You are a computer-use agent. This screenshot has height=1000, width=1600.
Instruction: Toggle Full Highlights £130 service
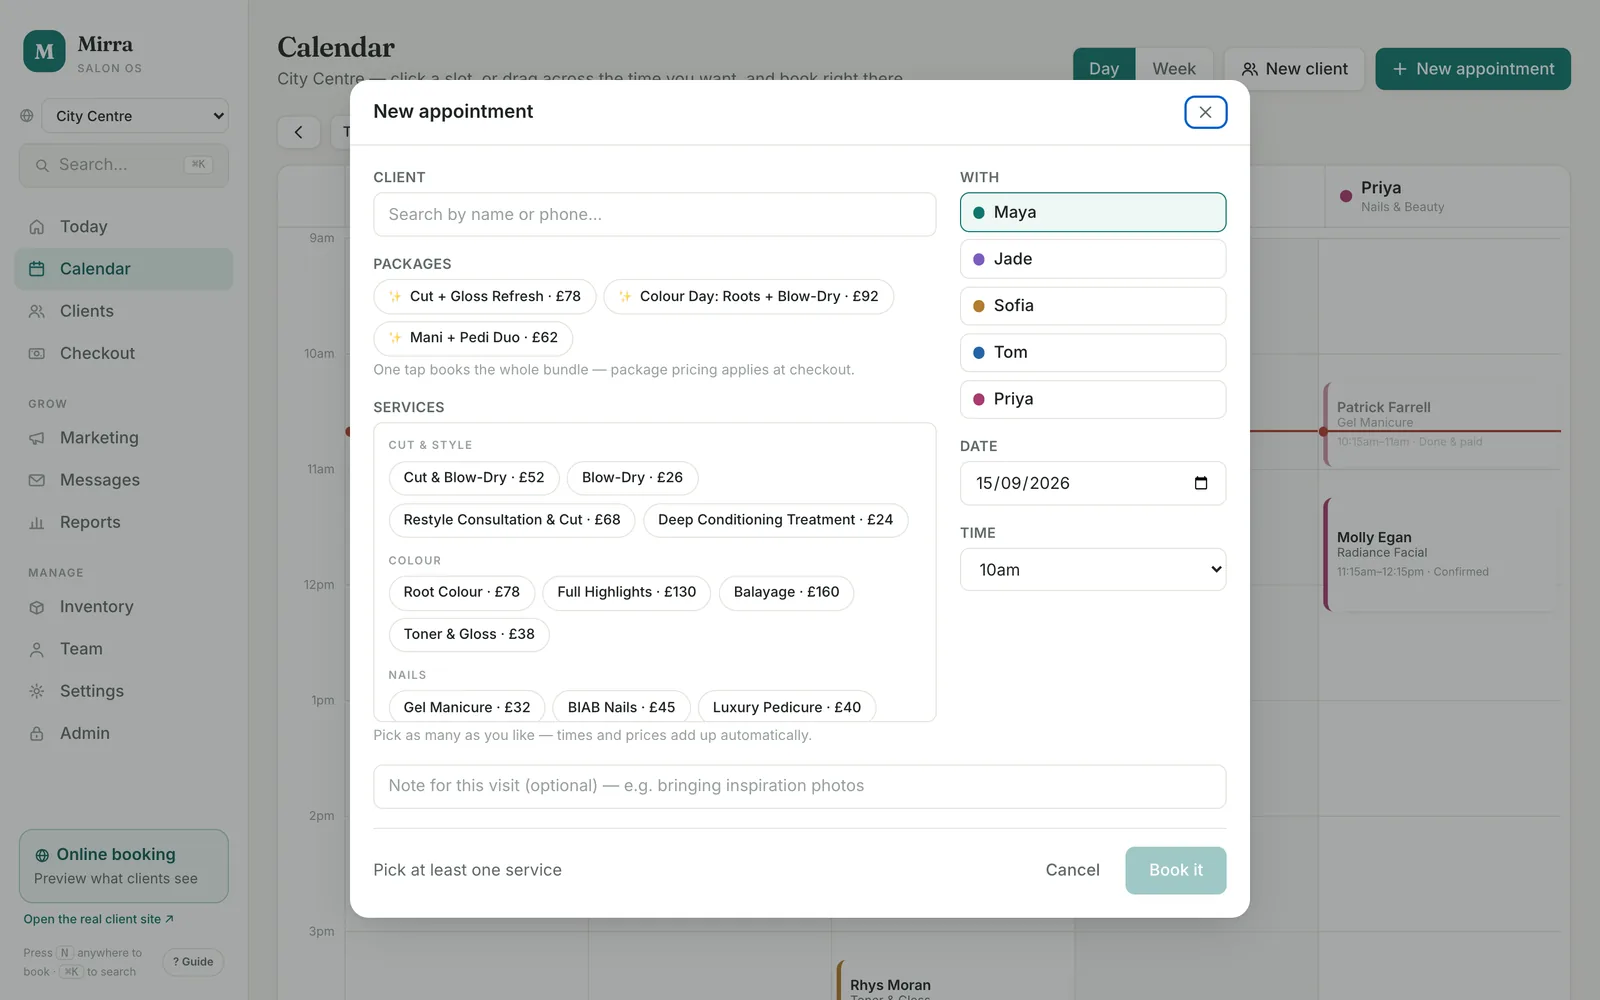pyautogui.click(x=626, y=592)
